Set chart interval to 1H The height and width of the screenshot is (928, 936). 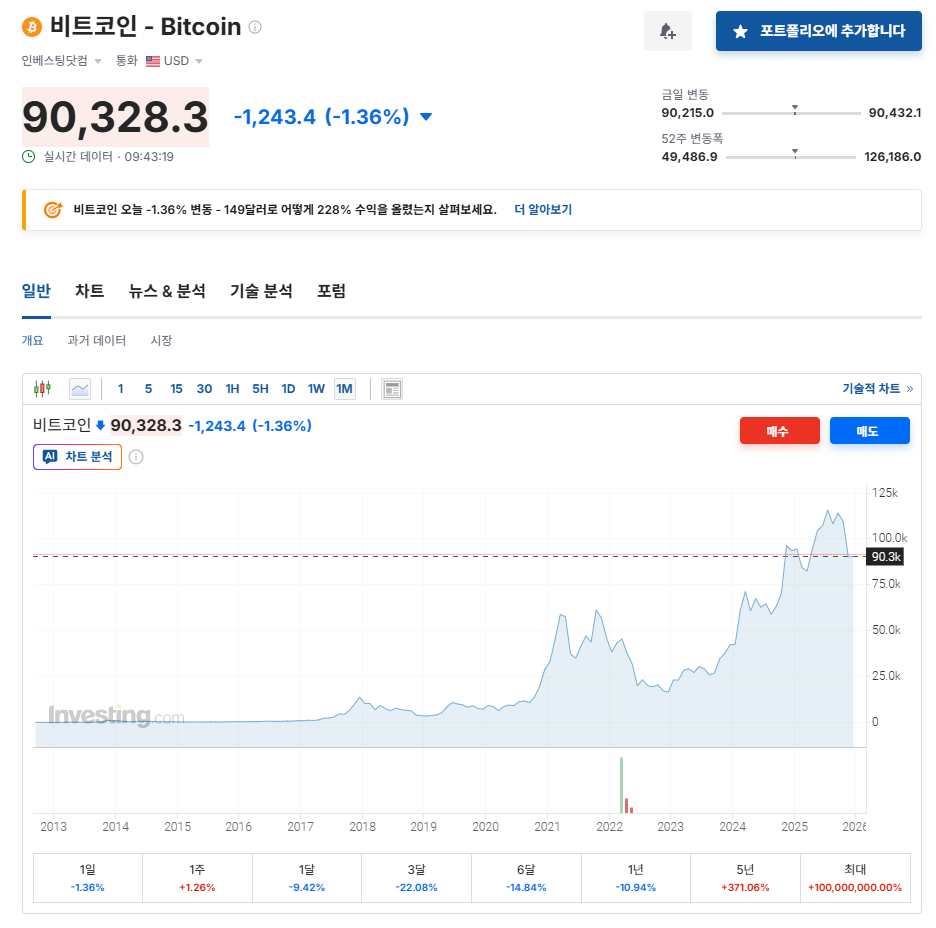tap(232, 389)
